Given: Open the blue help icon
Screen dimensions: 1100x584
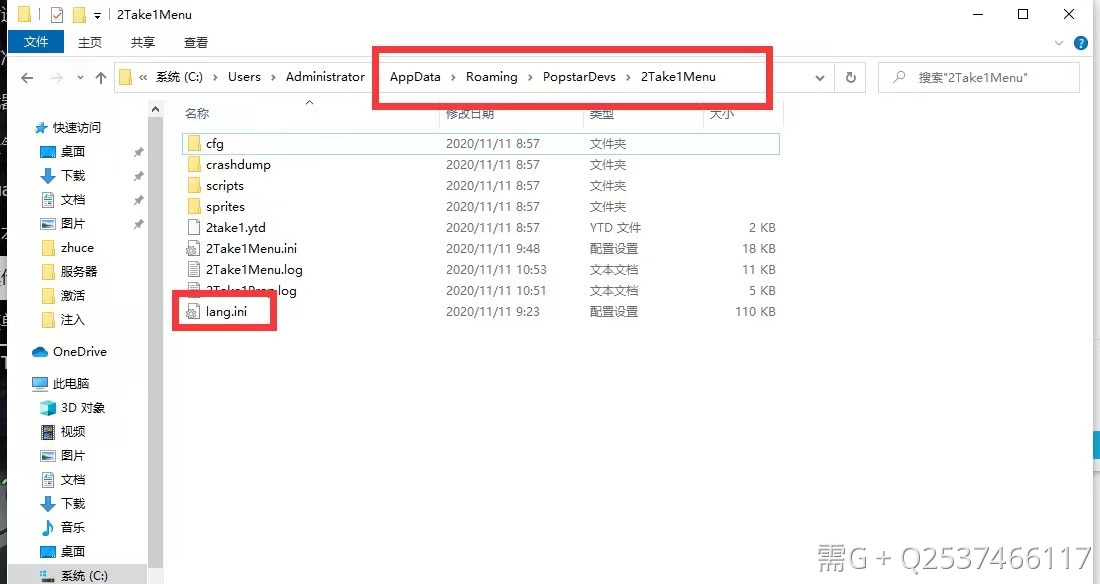Looking at the screenshot, I should point(1081,43).
